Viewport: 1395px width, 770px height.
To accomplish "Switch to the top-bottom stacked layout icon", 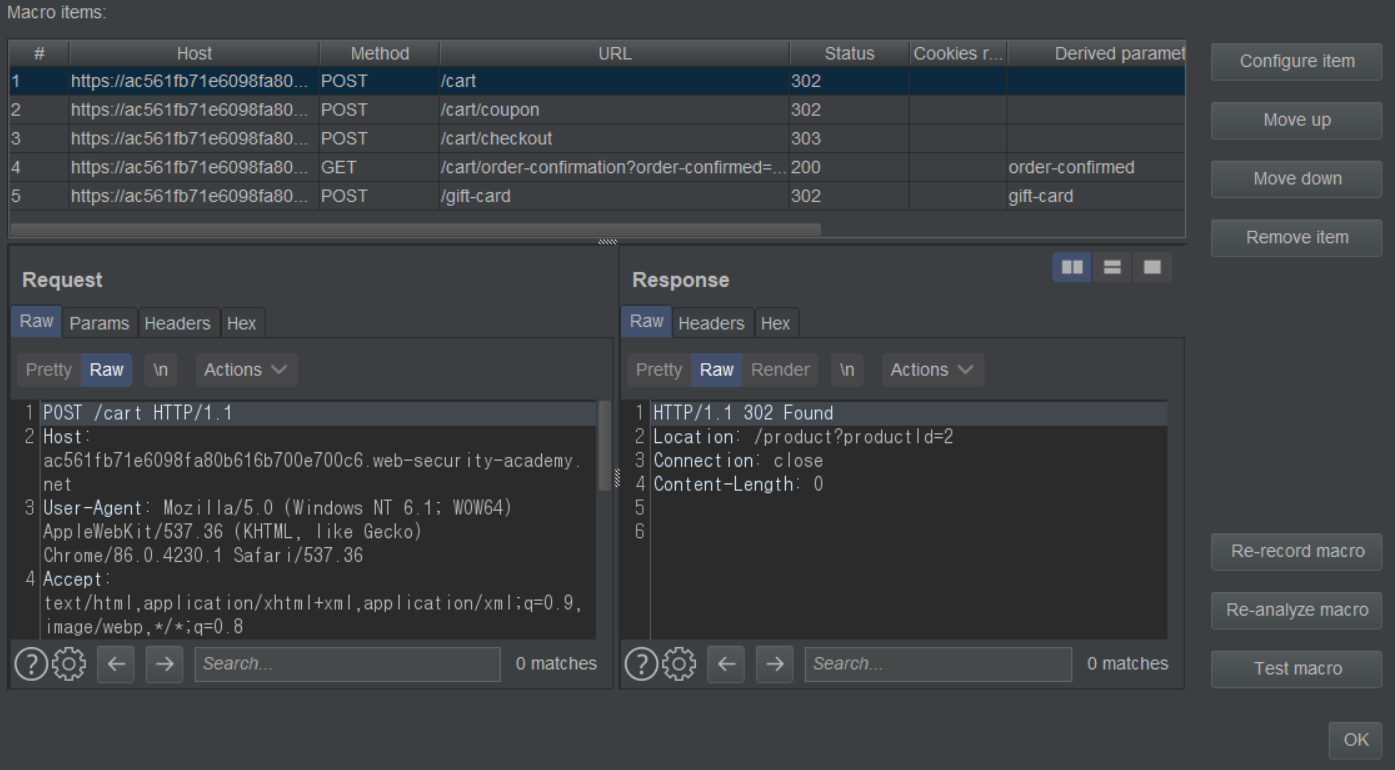I will (1112, 267).
